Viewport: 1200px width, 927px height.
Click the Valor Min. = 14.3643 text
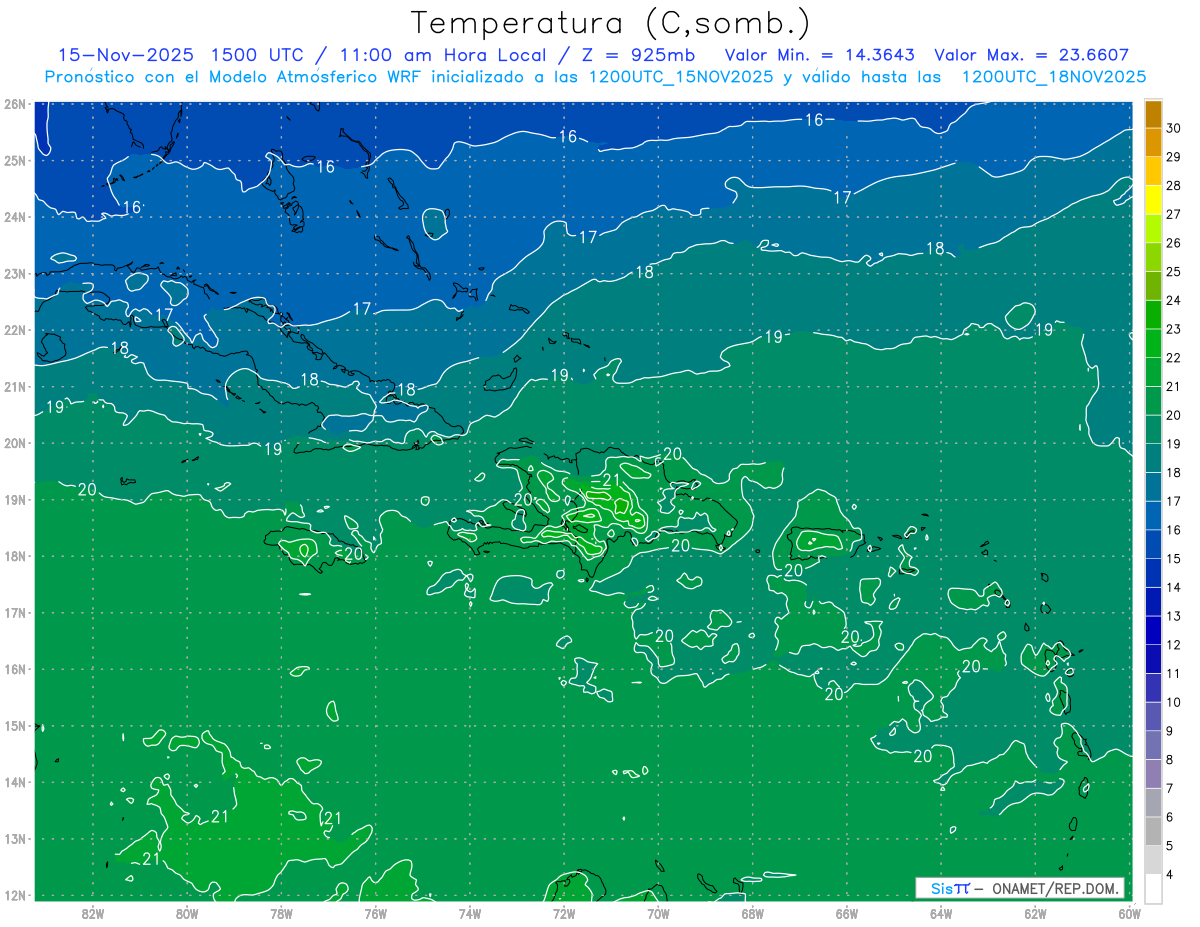821,55
